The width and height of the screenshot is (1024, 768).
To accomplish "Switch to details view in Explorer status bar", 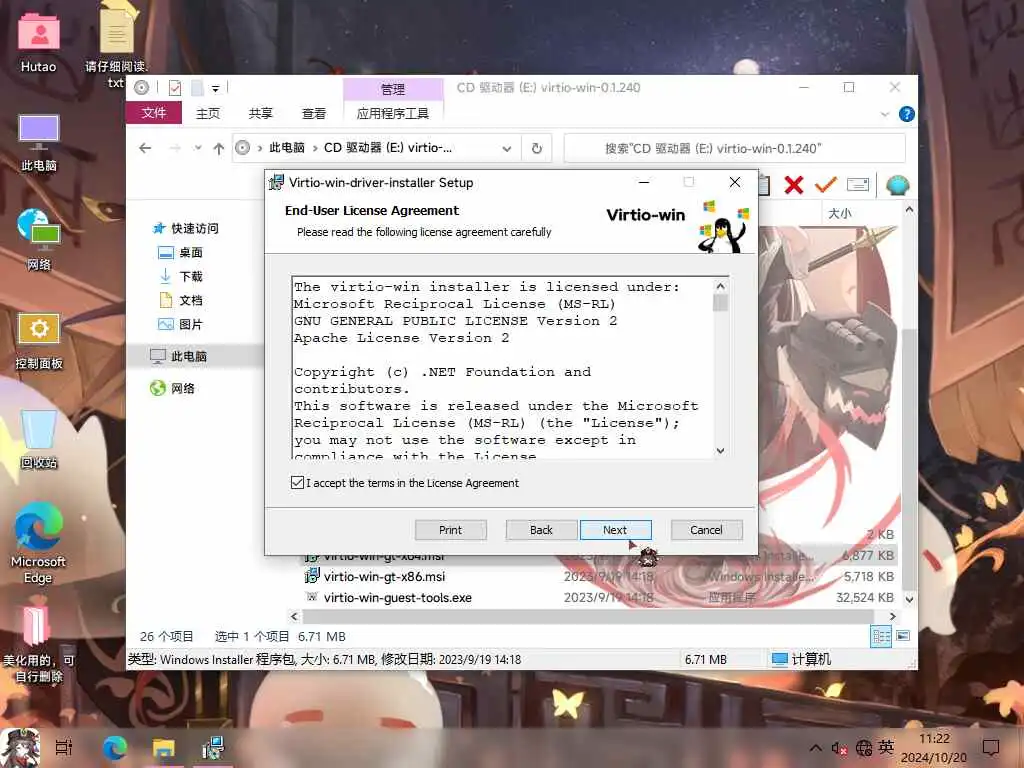I will 882,636.
